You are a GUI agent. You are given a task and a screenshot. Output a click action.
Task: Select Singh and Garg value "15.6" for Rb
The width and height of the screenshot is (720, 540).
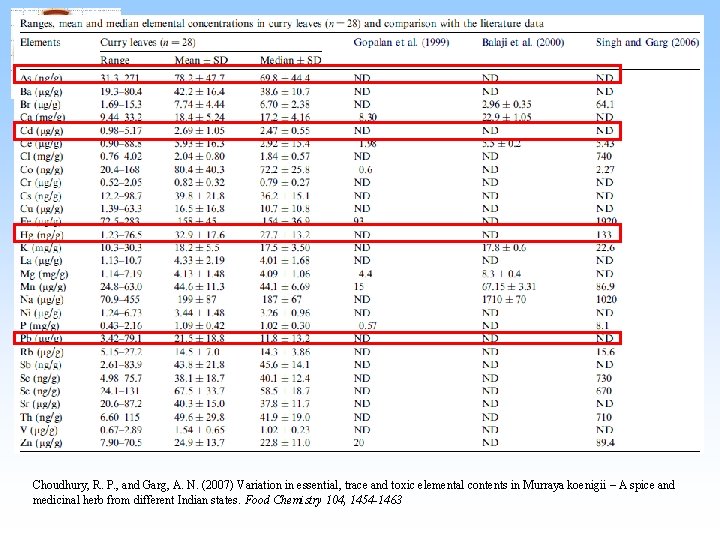605,352
